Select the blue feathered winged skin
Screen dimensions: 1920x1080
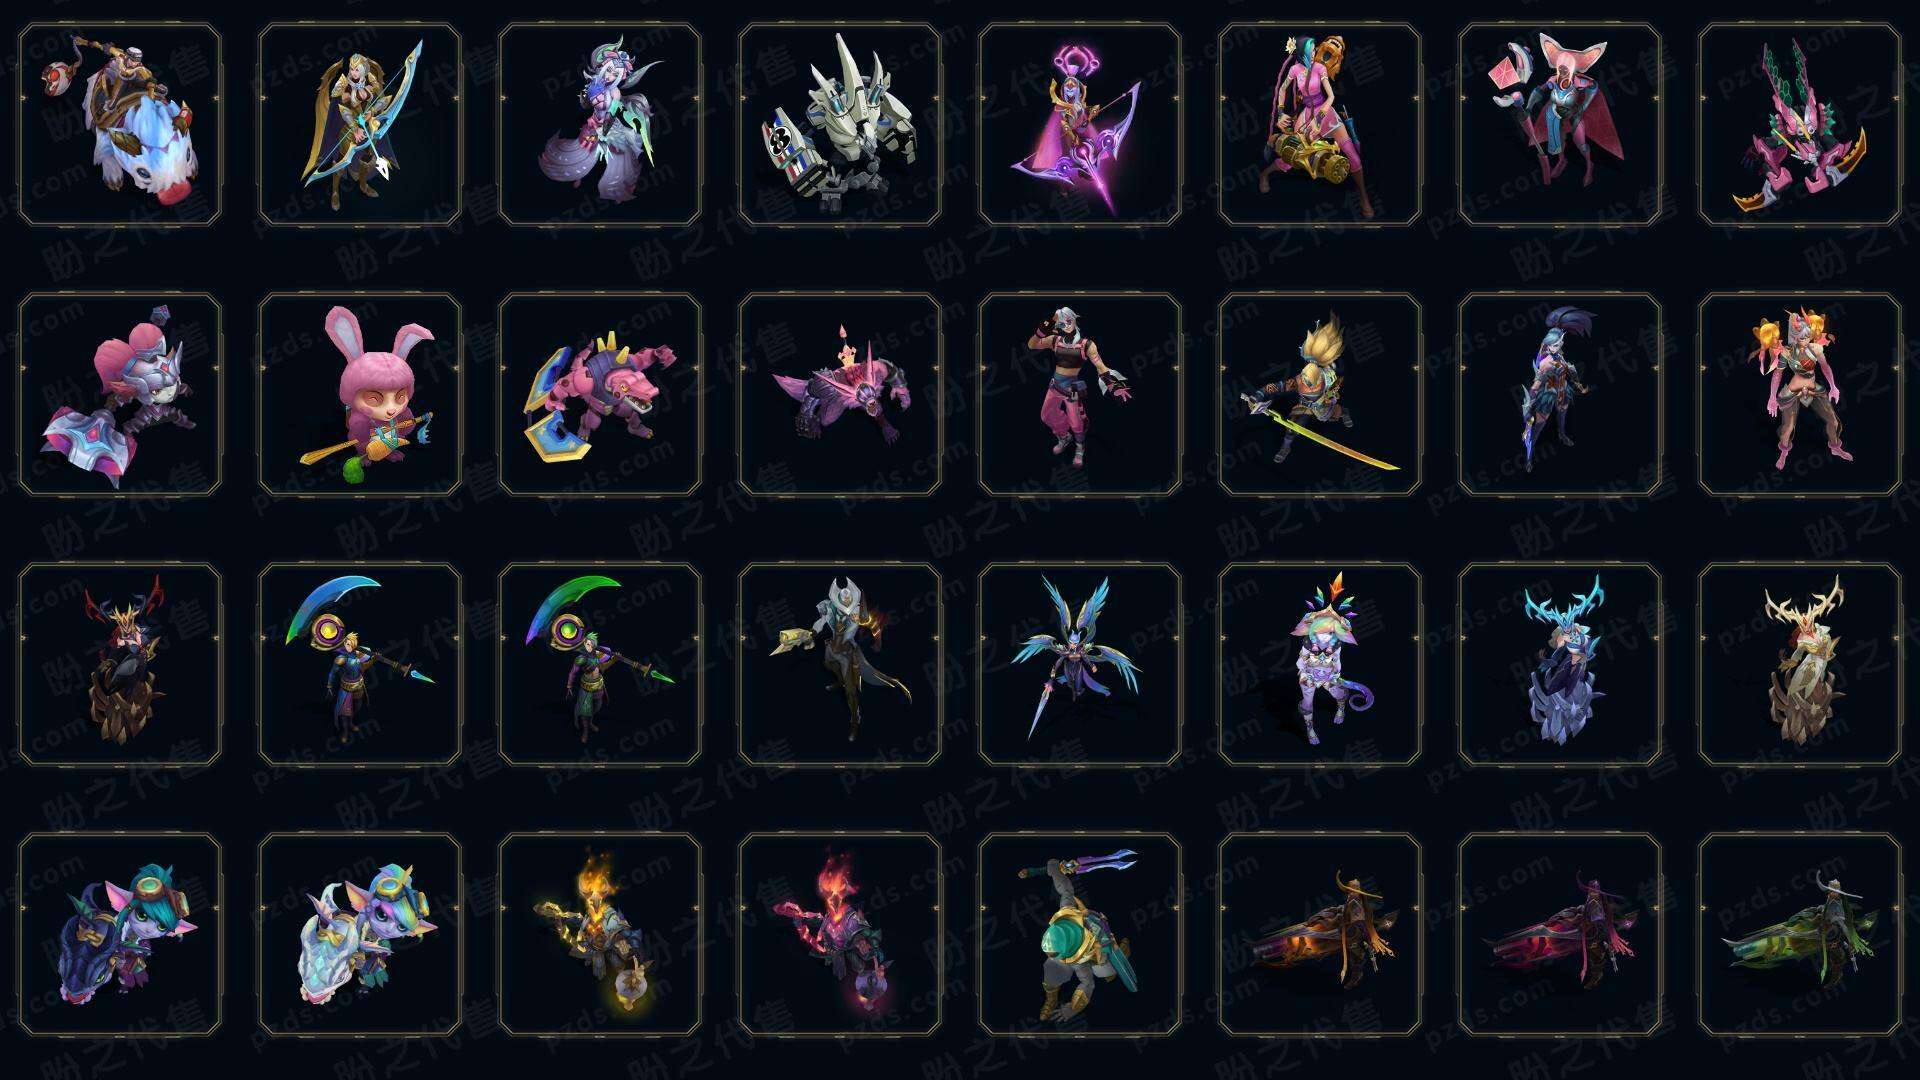pyautogui.click(x=1080, y=664)
